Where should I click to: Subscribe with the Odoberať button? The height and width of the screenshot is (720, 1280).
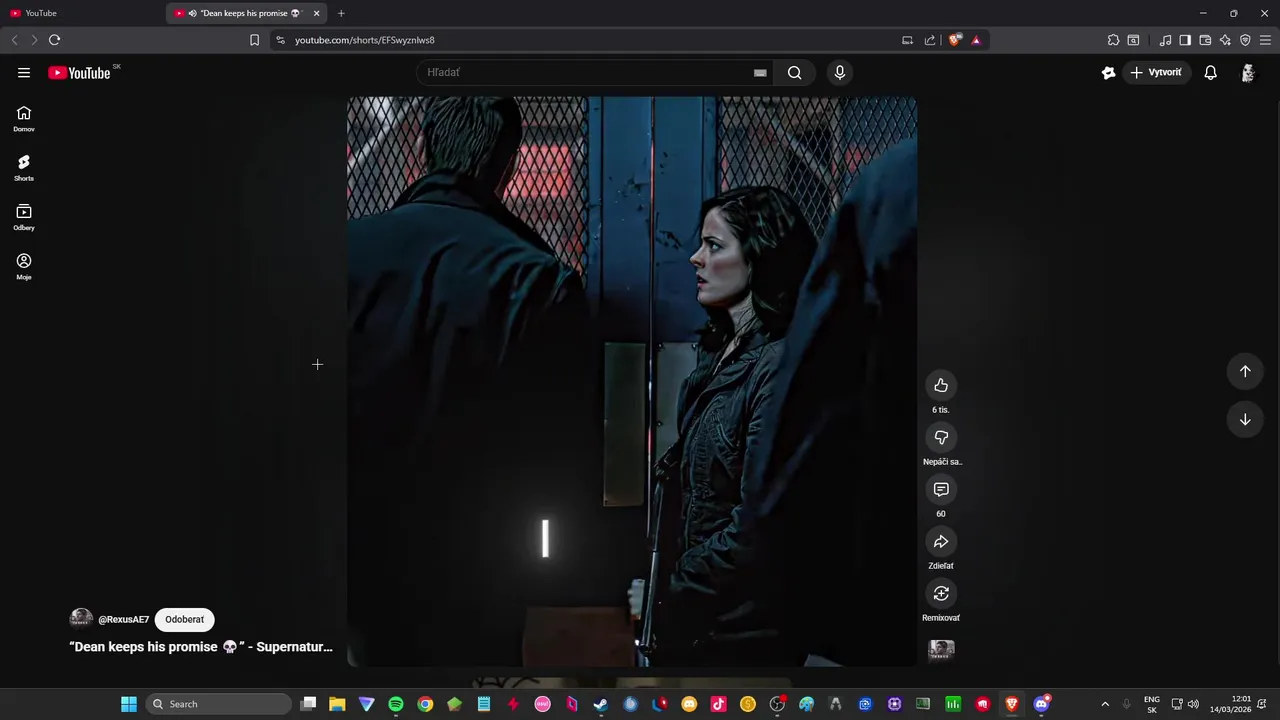click(x=184, y=619)
